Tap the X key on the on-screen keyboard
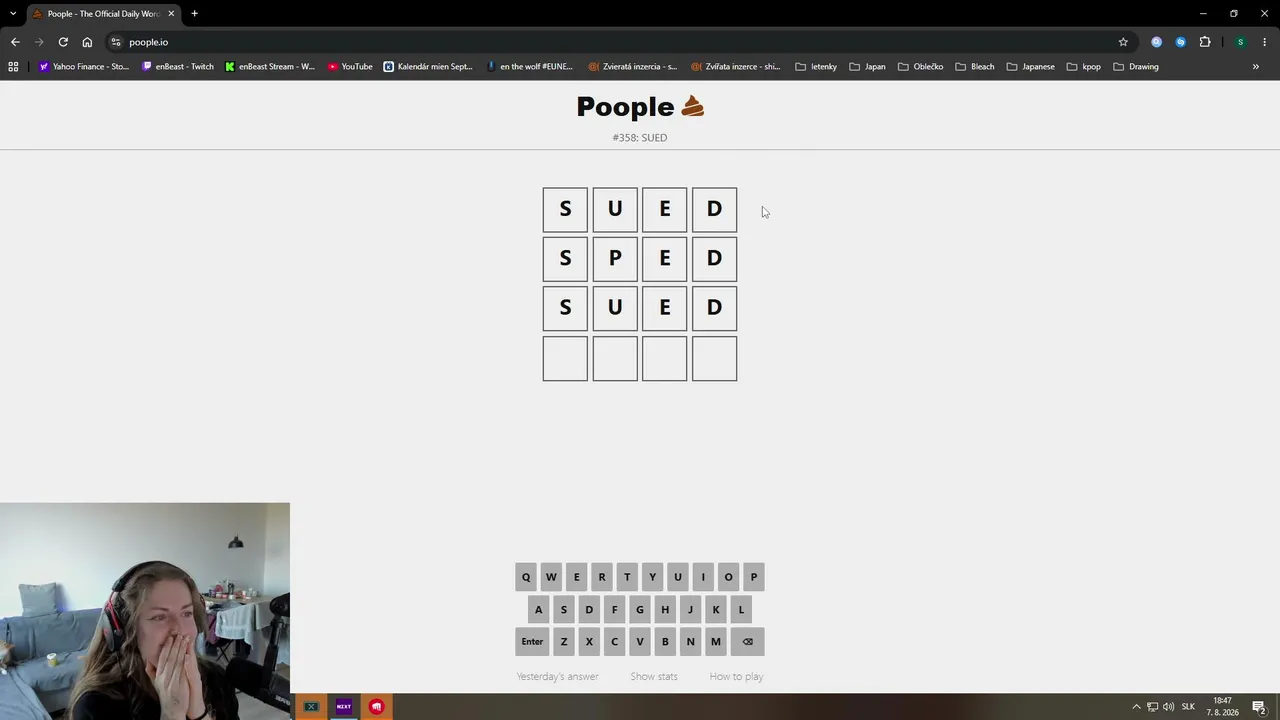The width and height of the screenshot is (1280, 720). (589, 642)
